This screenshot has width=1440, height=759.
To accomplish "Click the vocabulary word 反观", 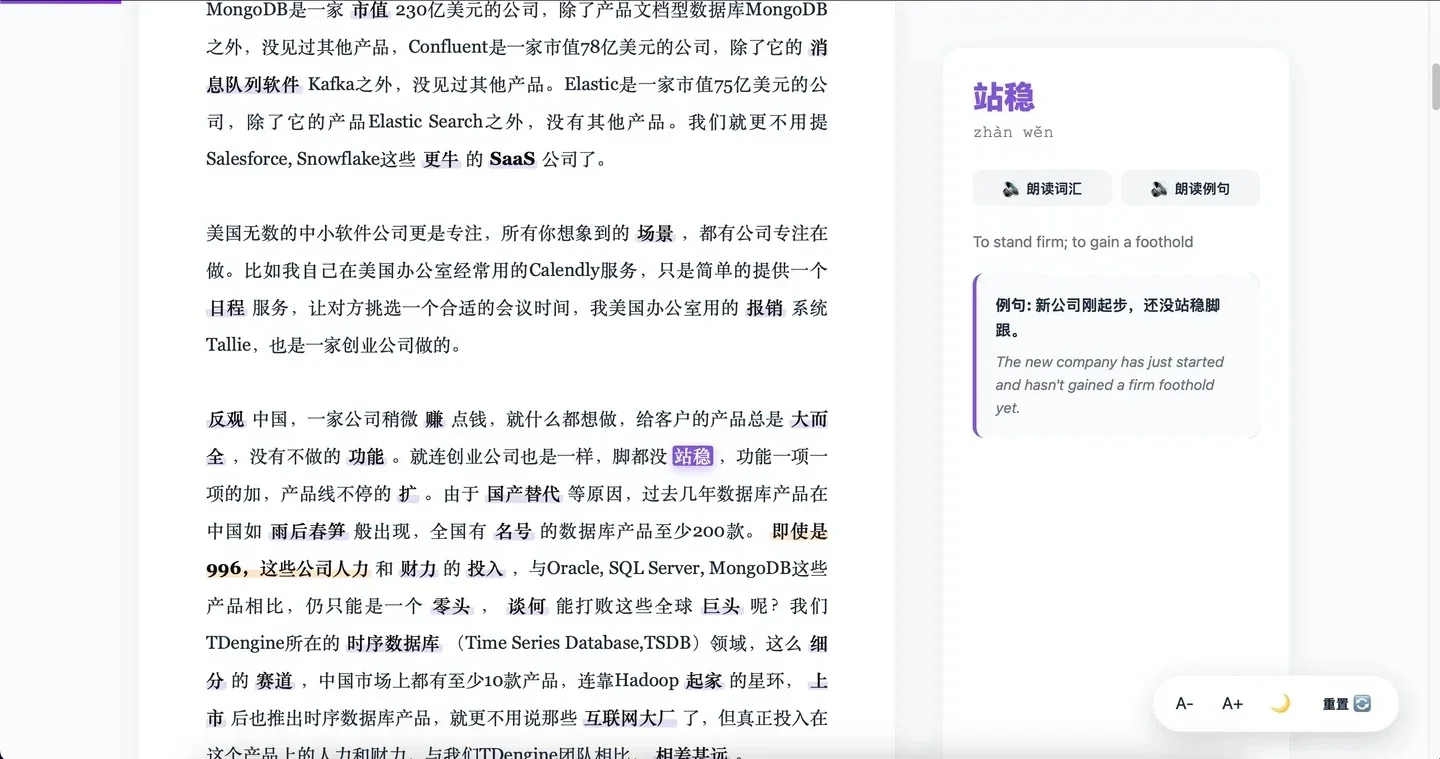I will tap(226, 419).
